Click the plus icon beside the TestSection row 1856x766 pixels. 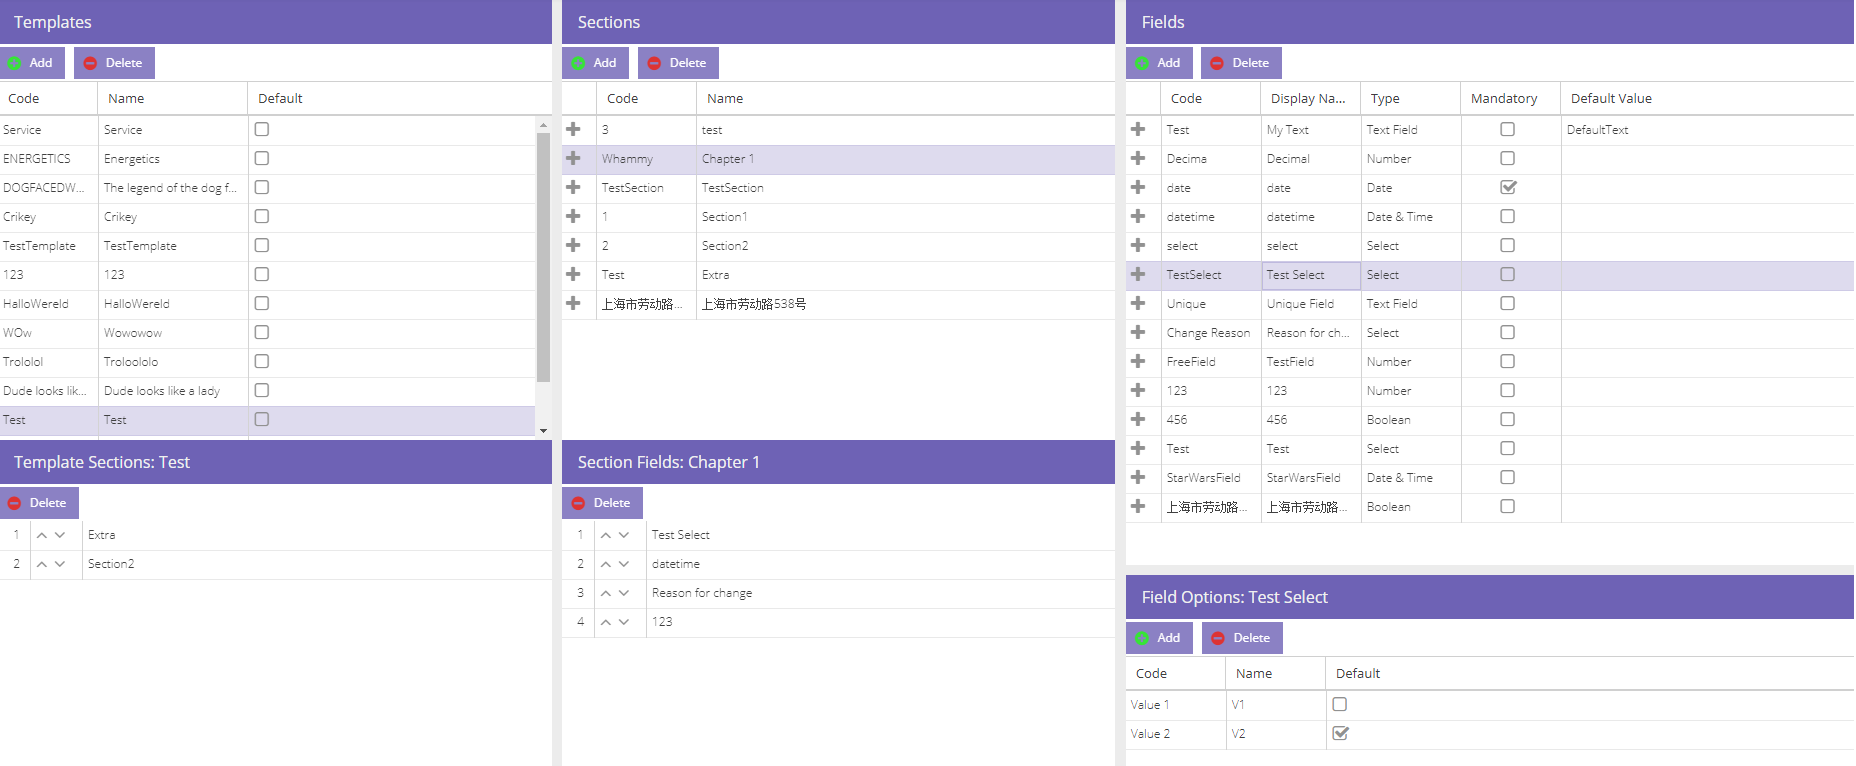pyautogui.click(x=573, y=187)
